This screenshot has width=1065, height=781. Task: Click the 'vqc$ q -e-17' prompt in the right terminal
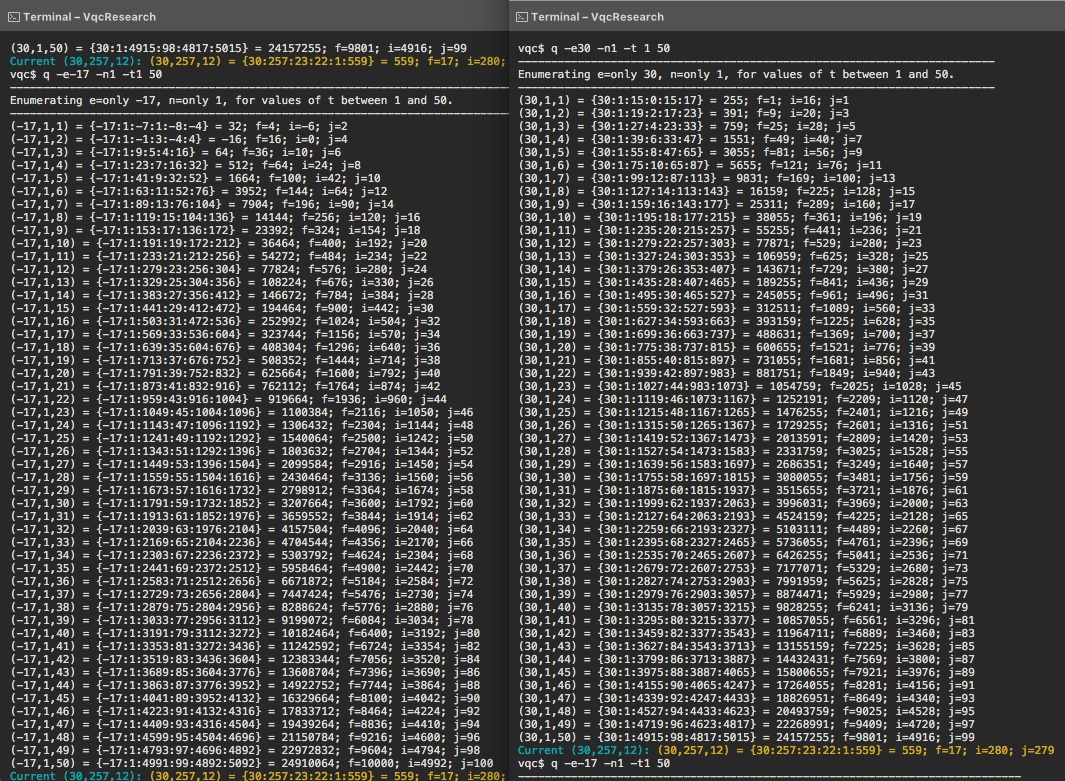pos(594,763)
